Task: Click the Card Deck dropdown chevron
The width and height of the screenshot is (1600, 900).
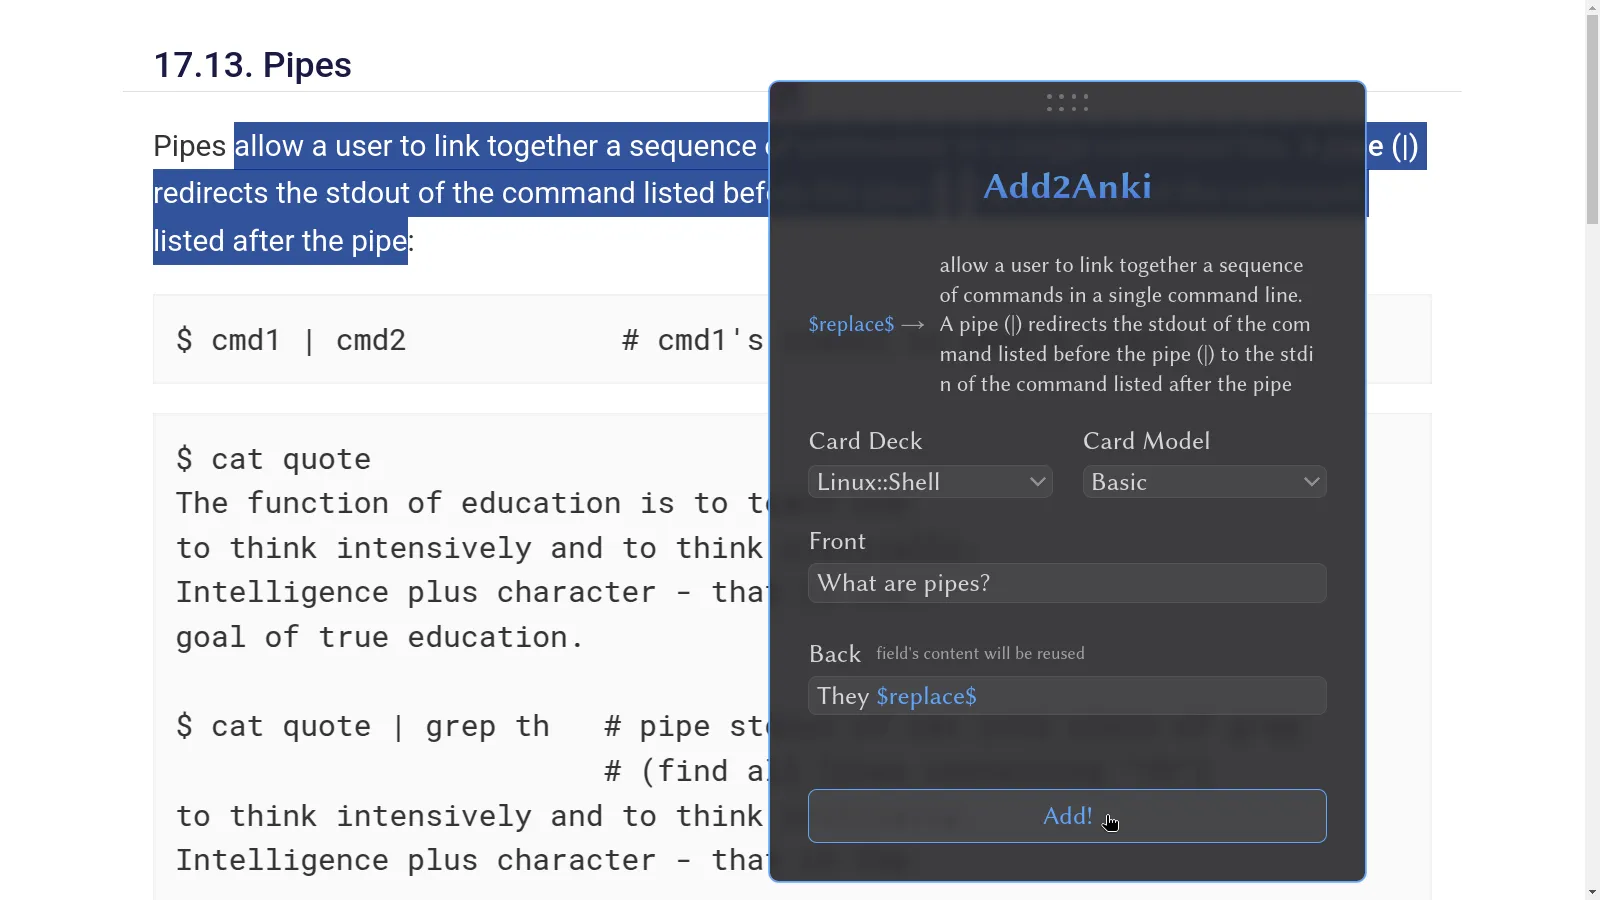Action: (x=1037, y=482)
